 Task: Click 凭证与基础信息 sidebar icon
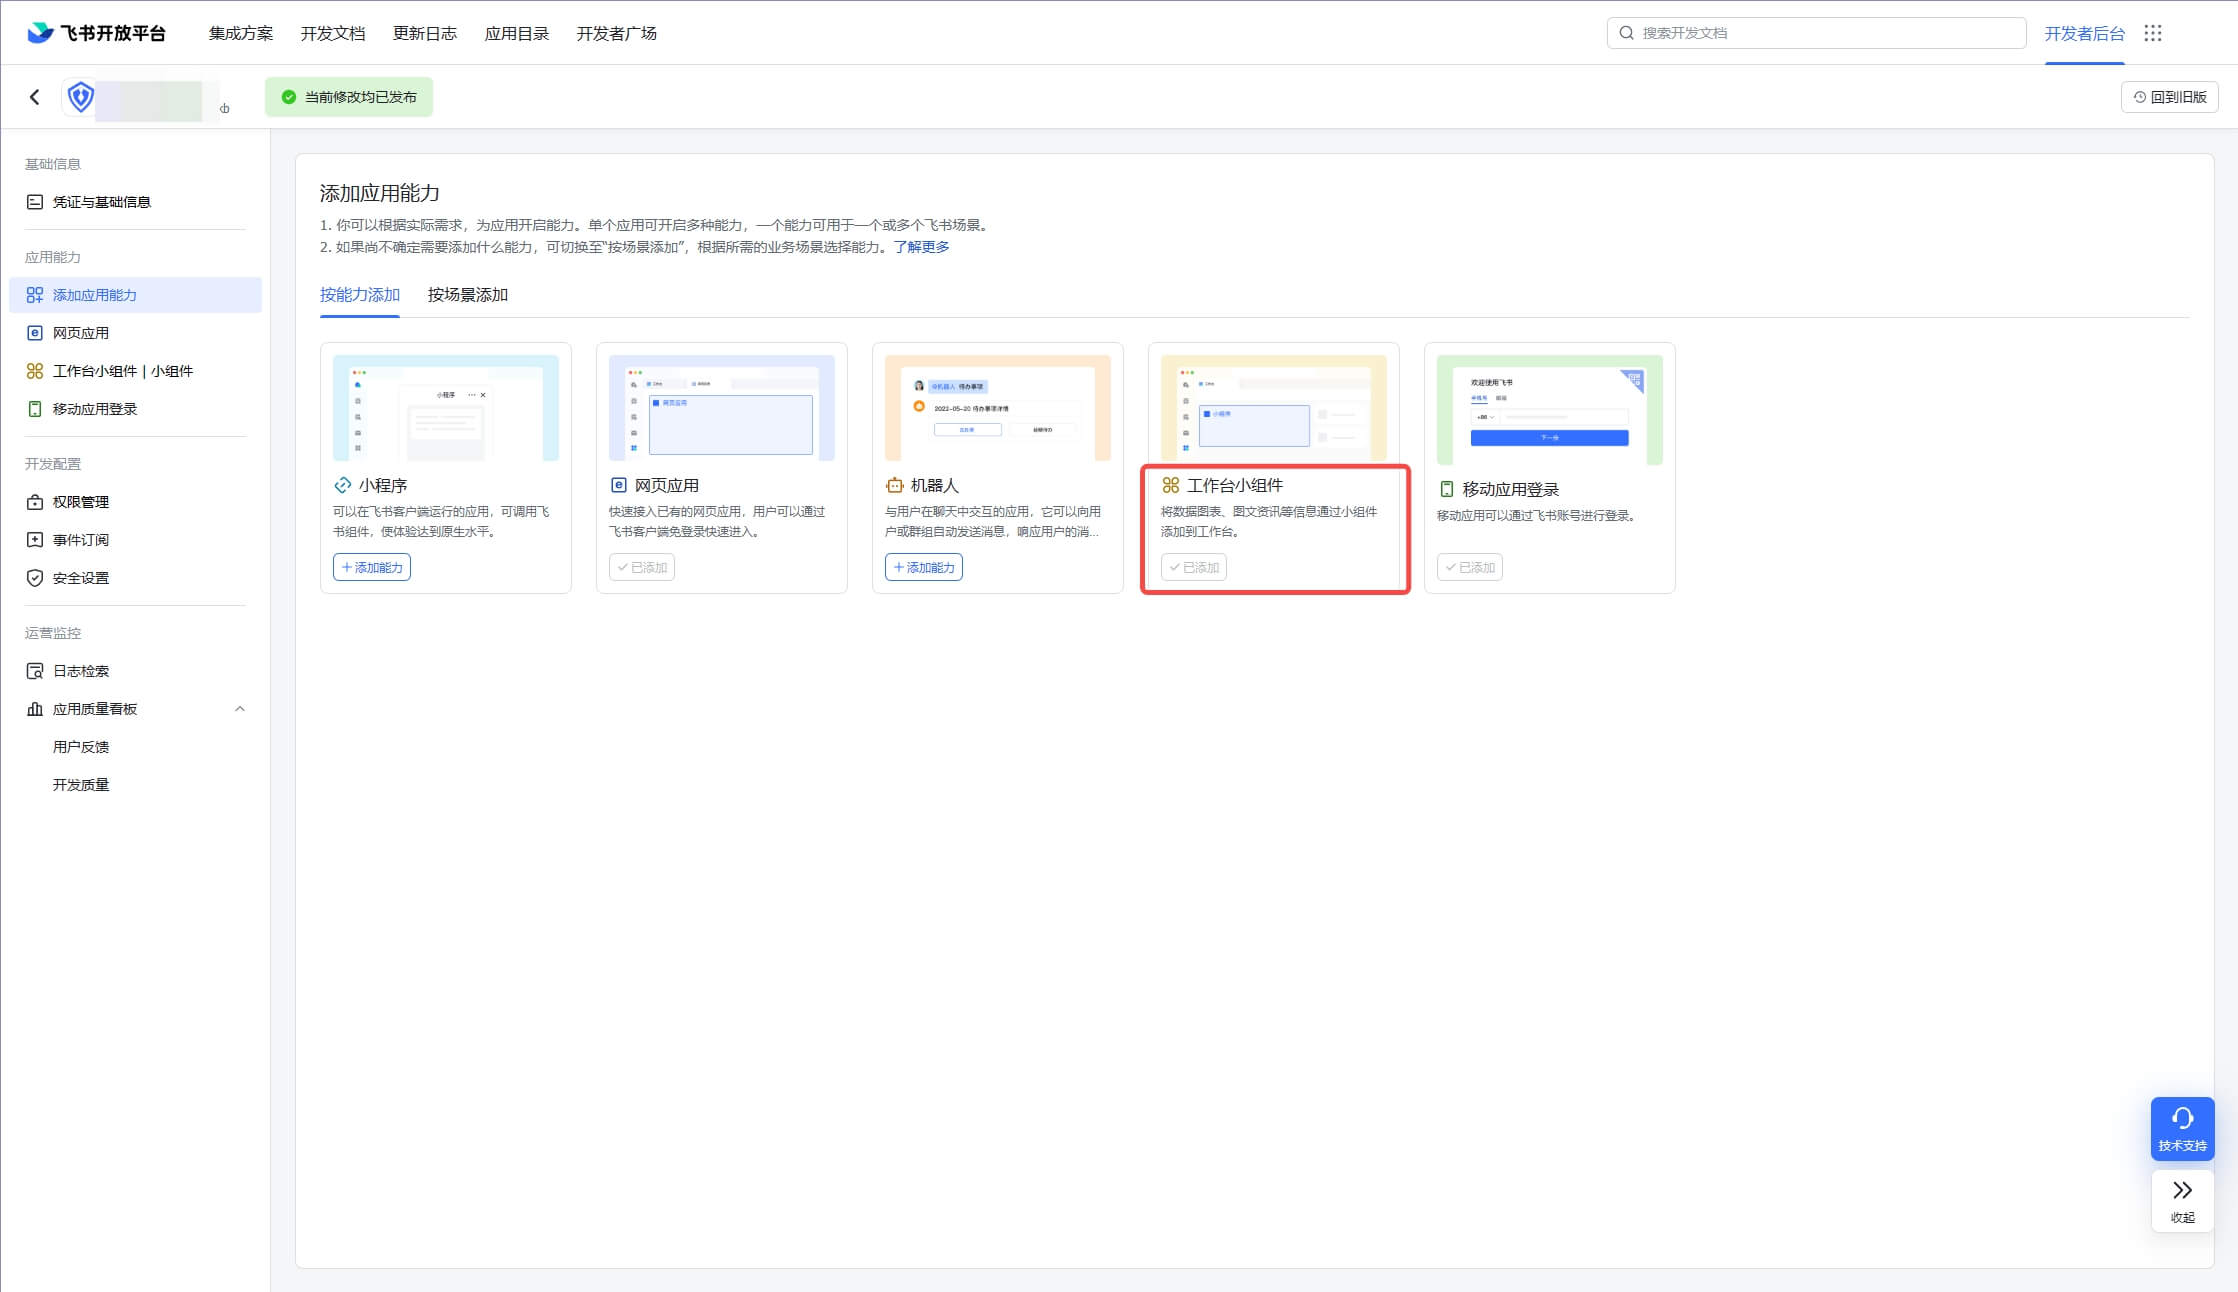click(x=35, y=202)
